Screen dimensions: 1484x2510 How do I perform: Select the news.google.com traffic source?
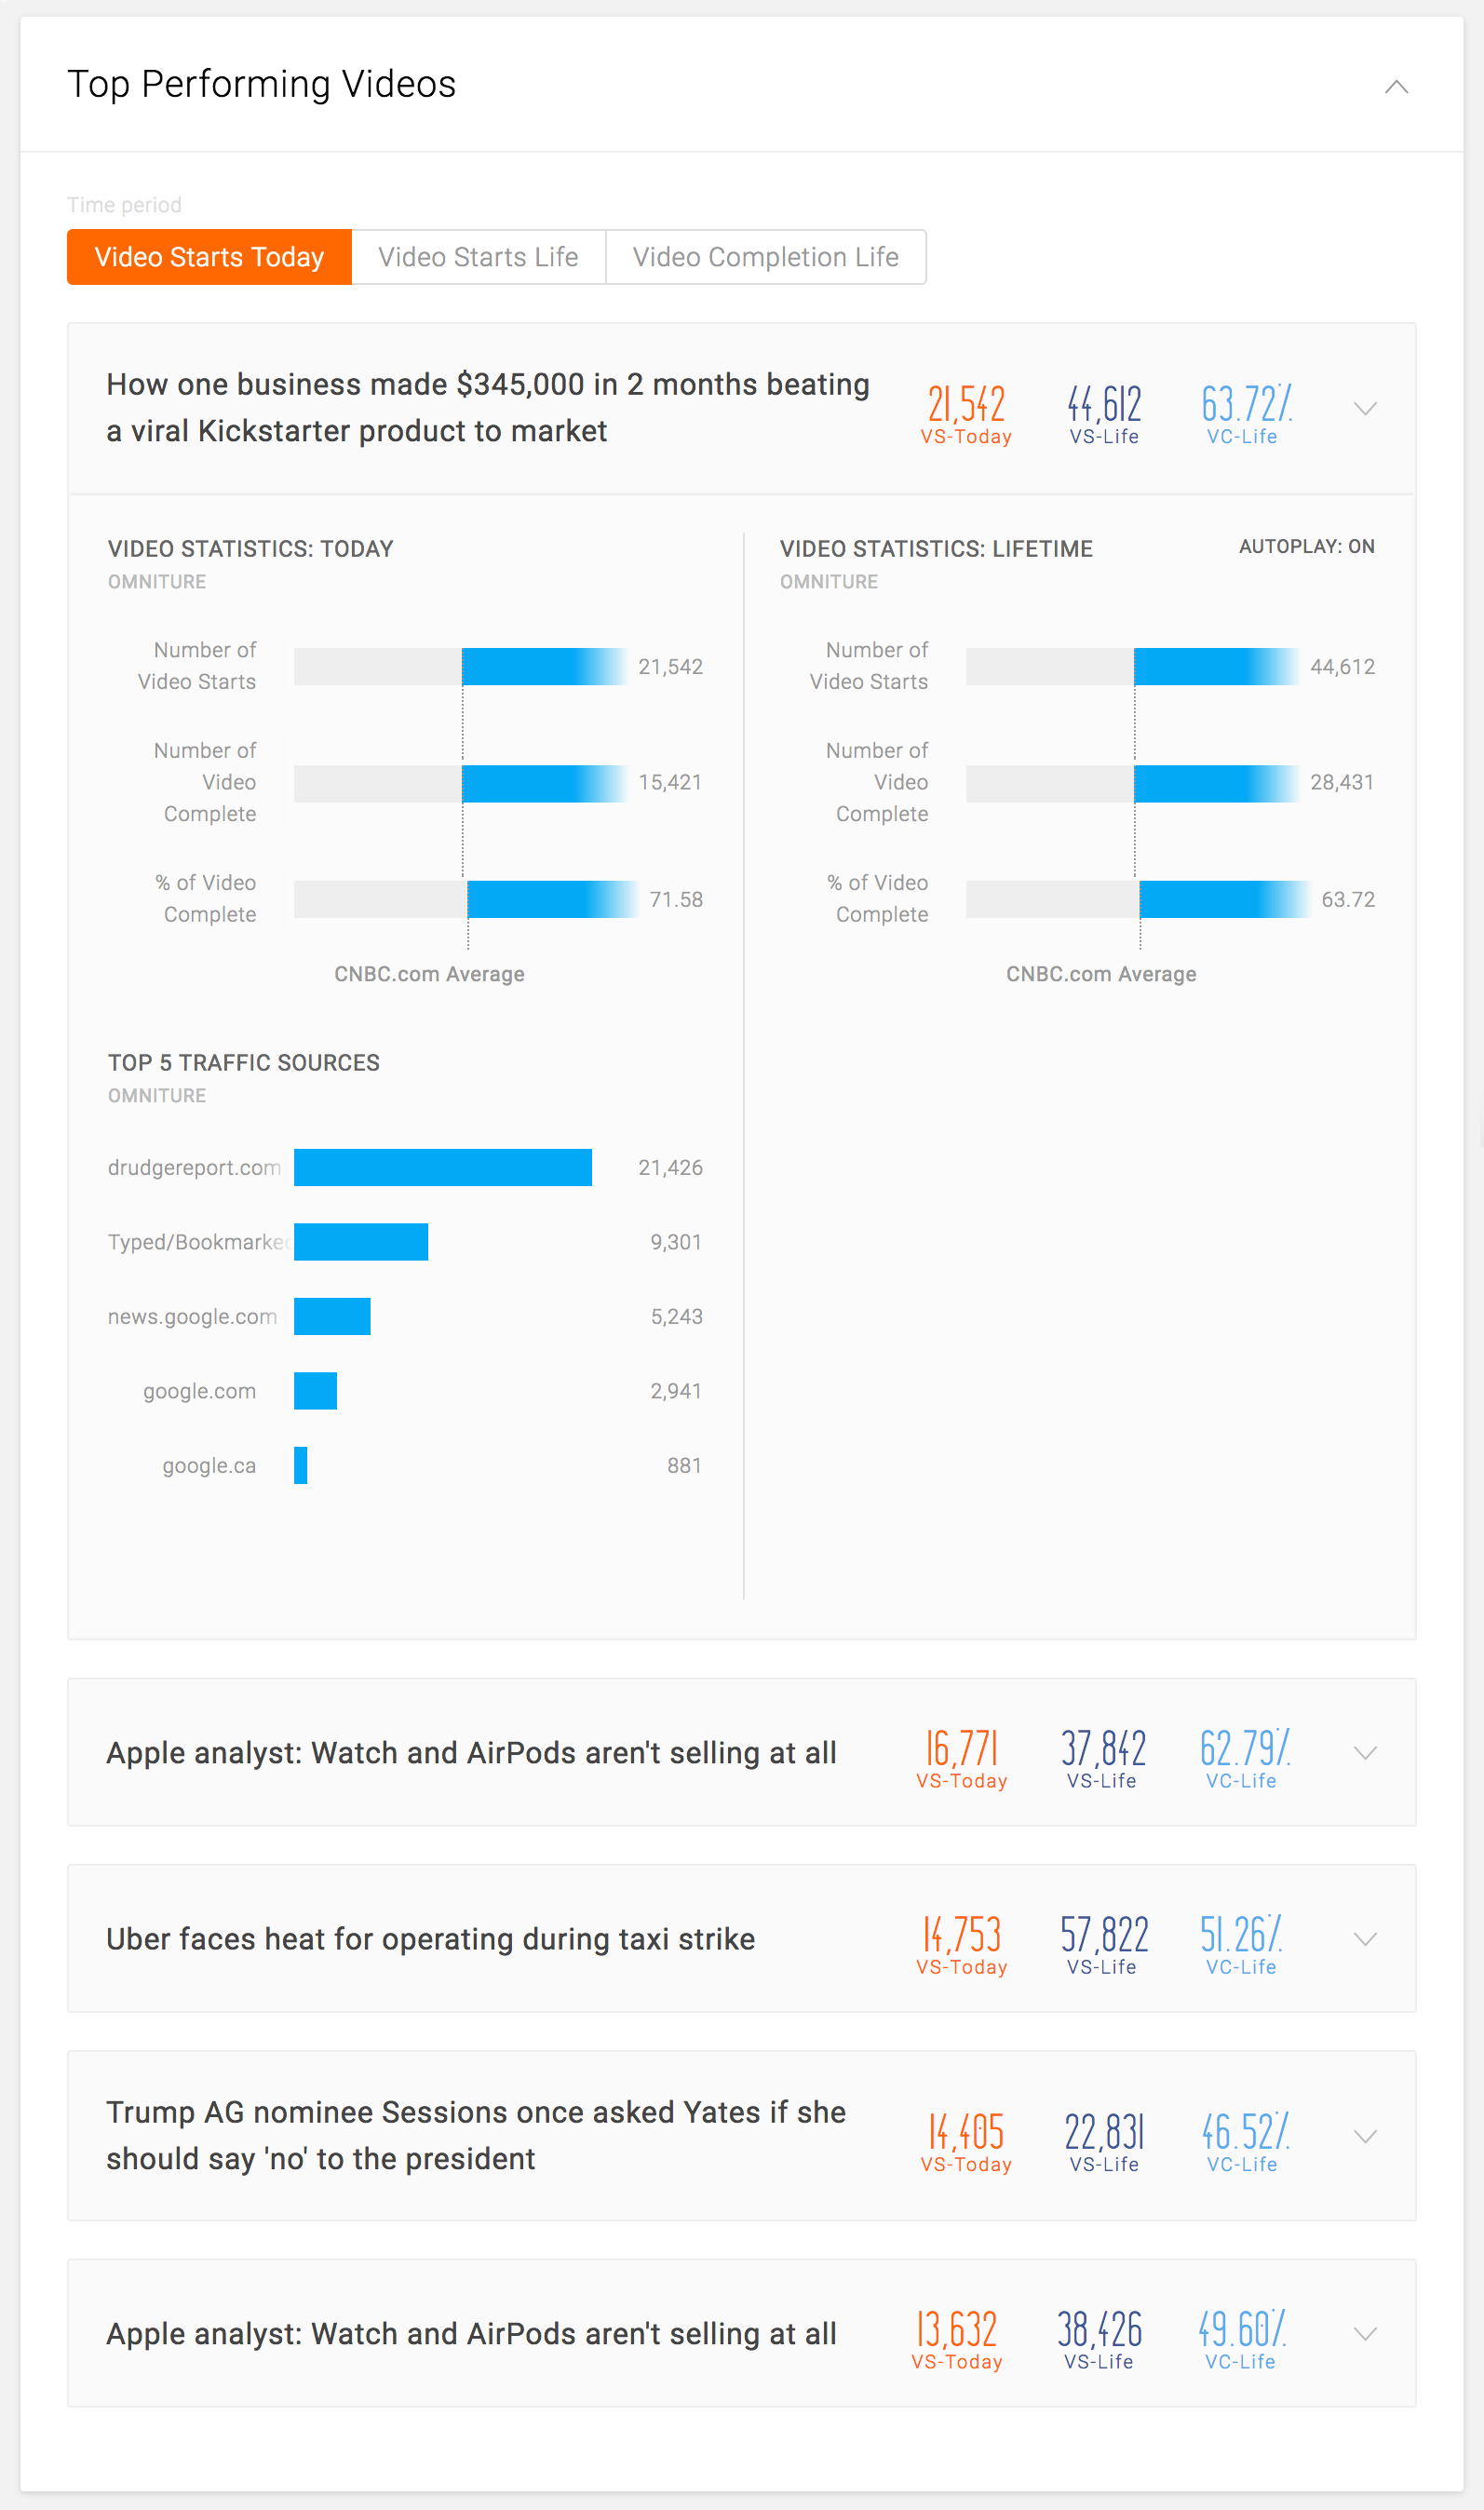click(x=192, y=1316)
